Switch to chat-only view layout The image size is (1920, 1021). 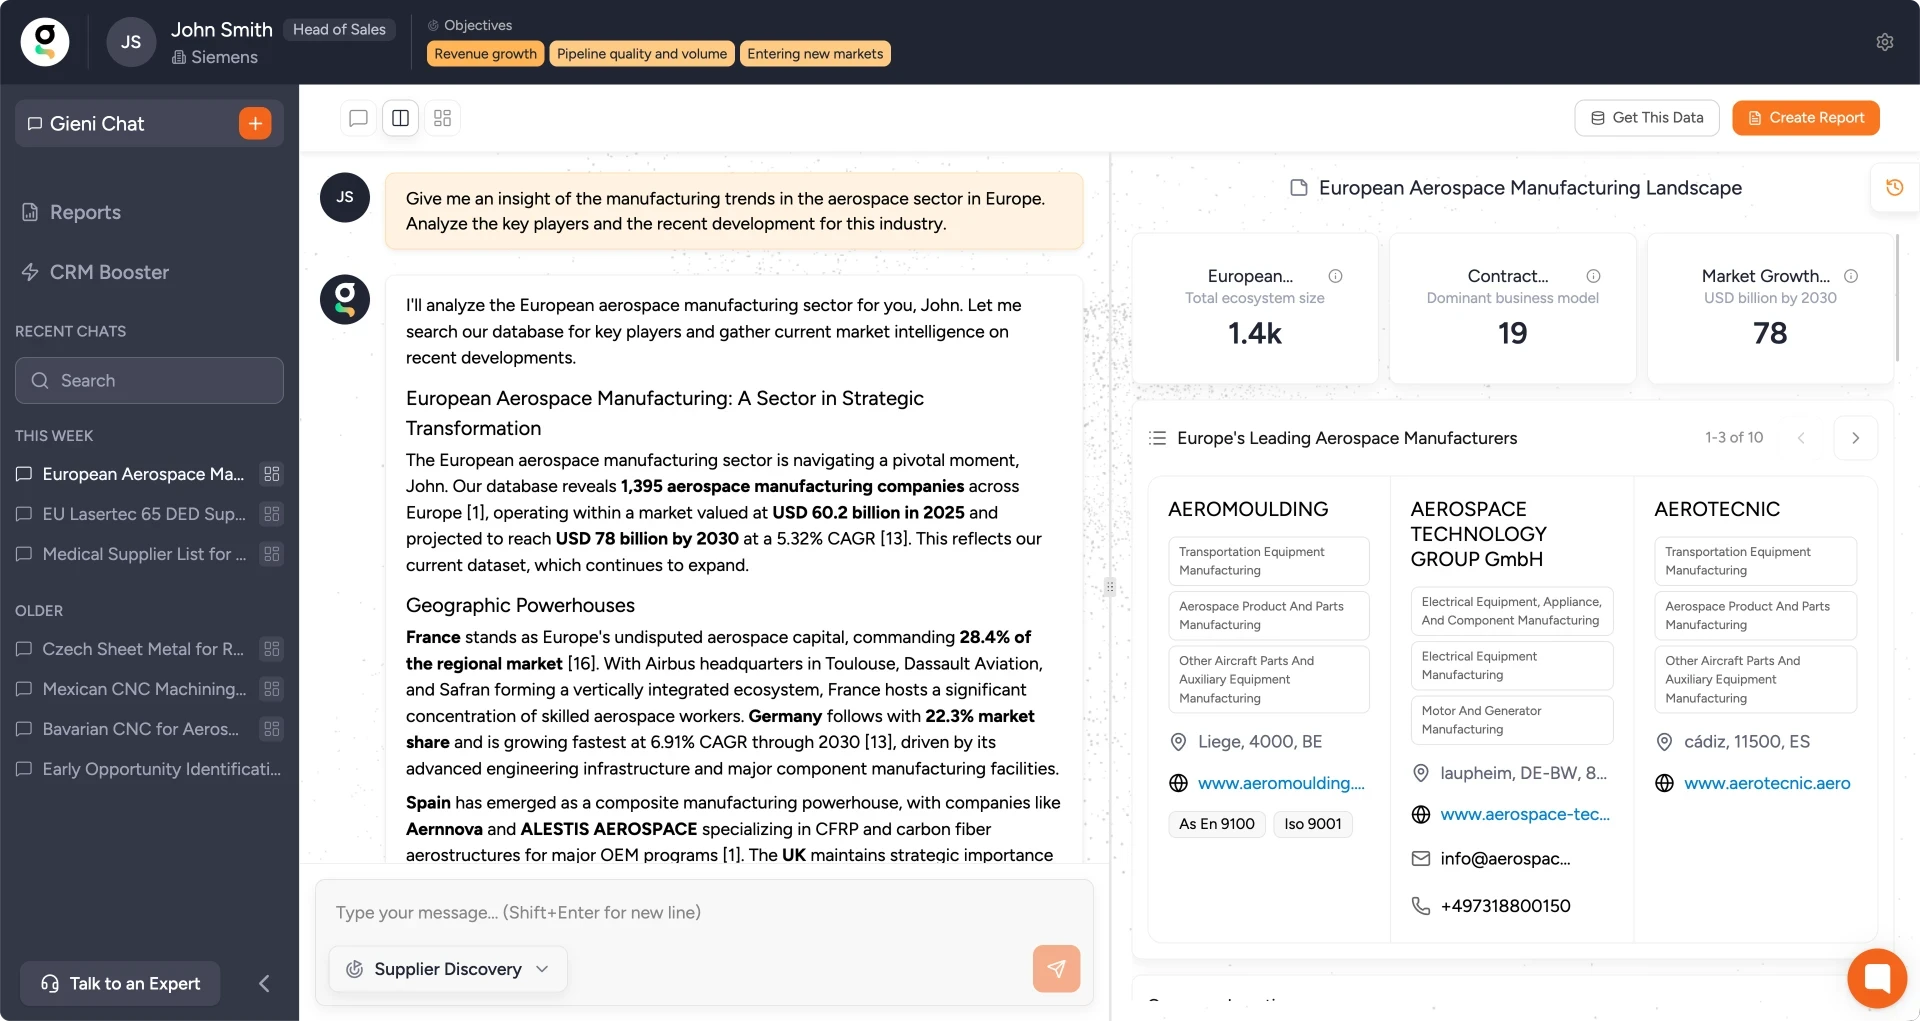(x=358, y=118)
